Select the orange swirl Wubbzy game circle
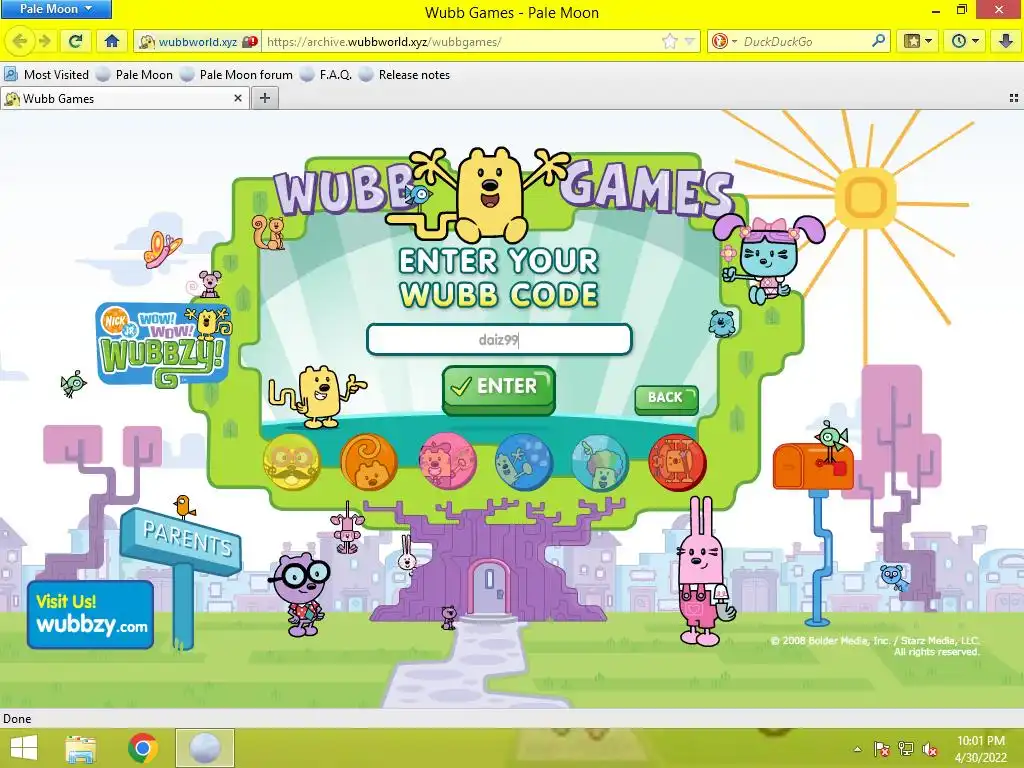The width and height of the screenshot is (1024, 768). point(368,463)
